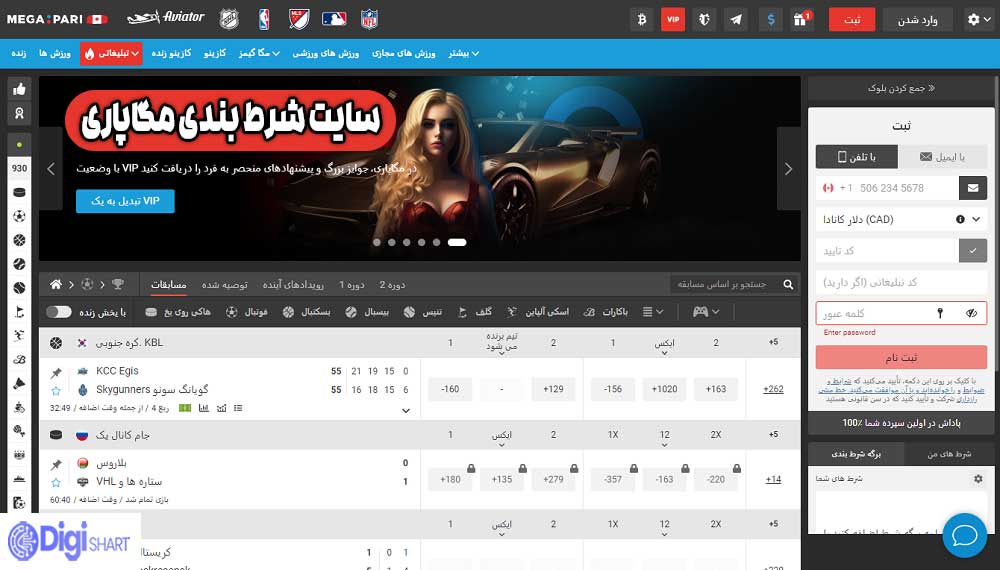The image size is (1000, 570).
Task: Open the Telegram icon in header
Action: pos(736,20)
